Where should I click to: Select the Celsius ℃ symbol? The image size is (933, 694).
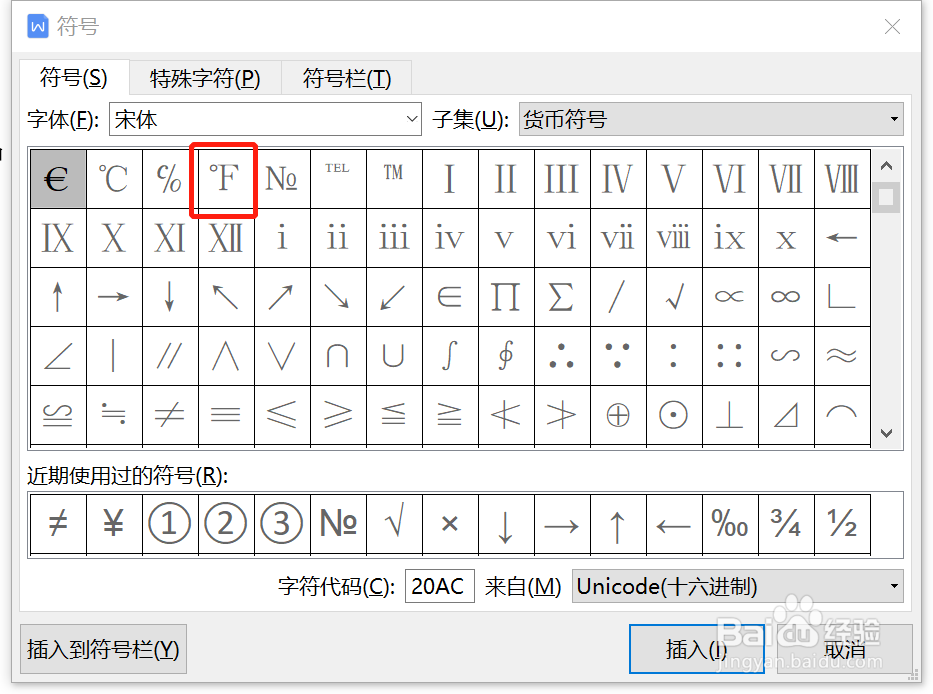click(113, 180)
